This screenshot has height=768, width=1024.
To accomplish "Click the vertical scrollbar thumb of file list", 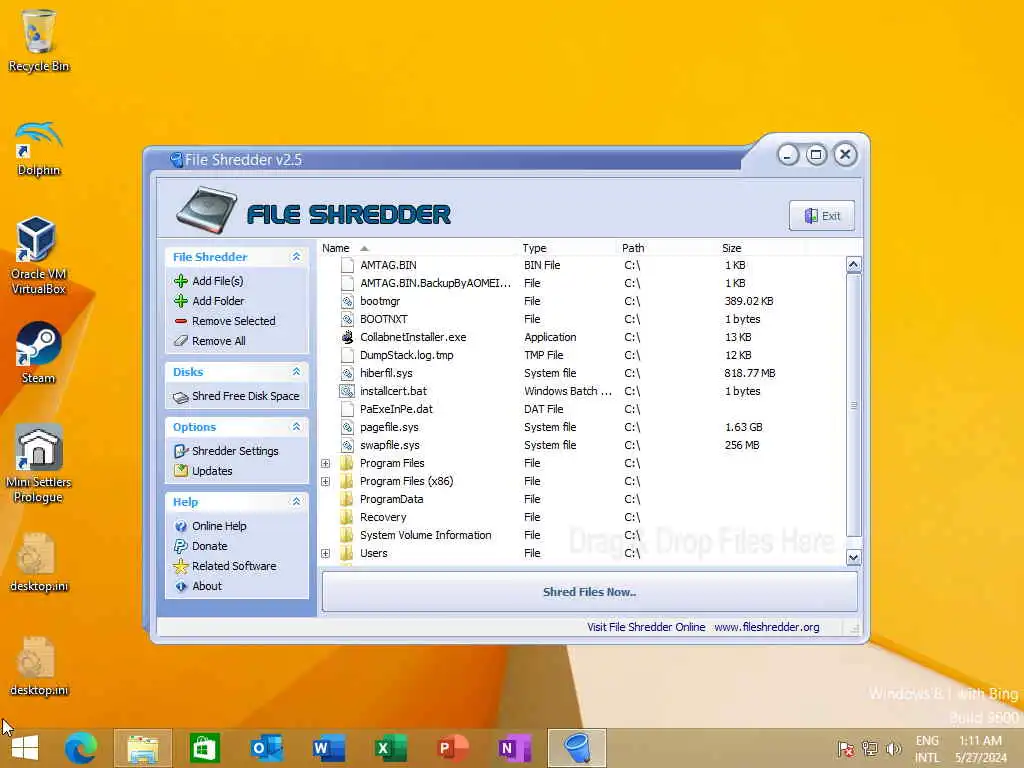I will [x=853, y=405].
